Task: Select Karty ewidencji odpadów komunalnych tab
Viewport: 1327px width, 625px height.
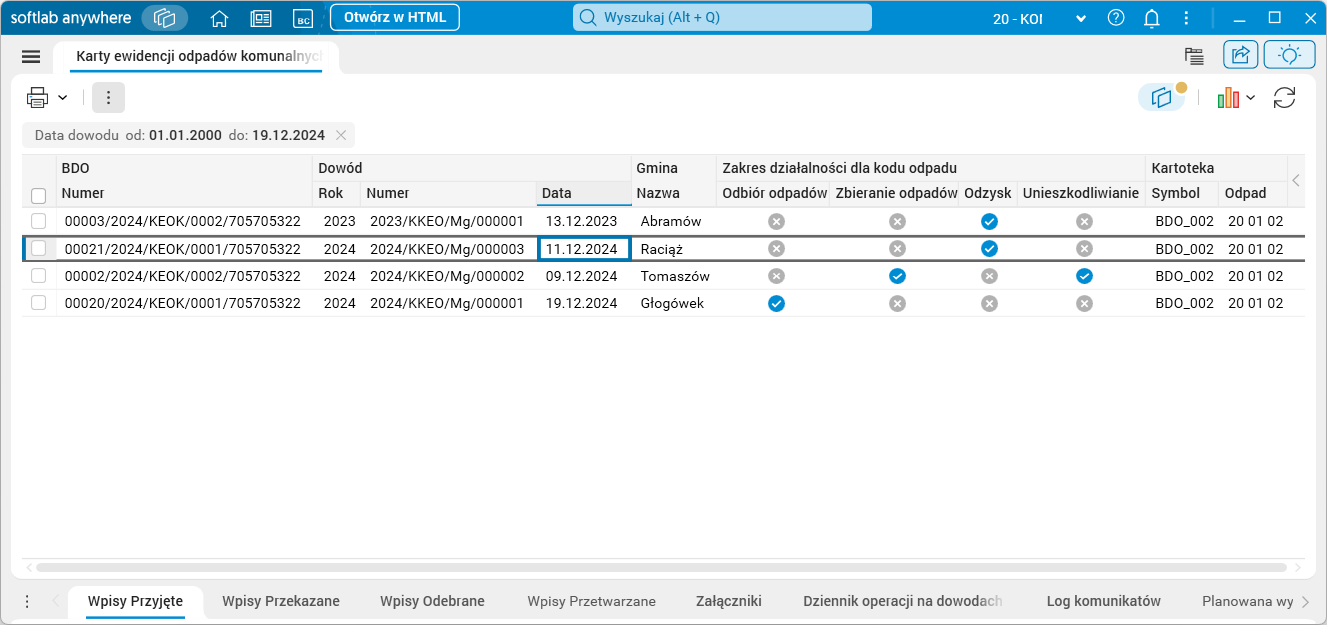Action: pyautogui.click(x=199, y=57)
